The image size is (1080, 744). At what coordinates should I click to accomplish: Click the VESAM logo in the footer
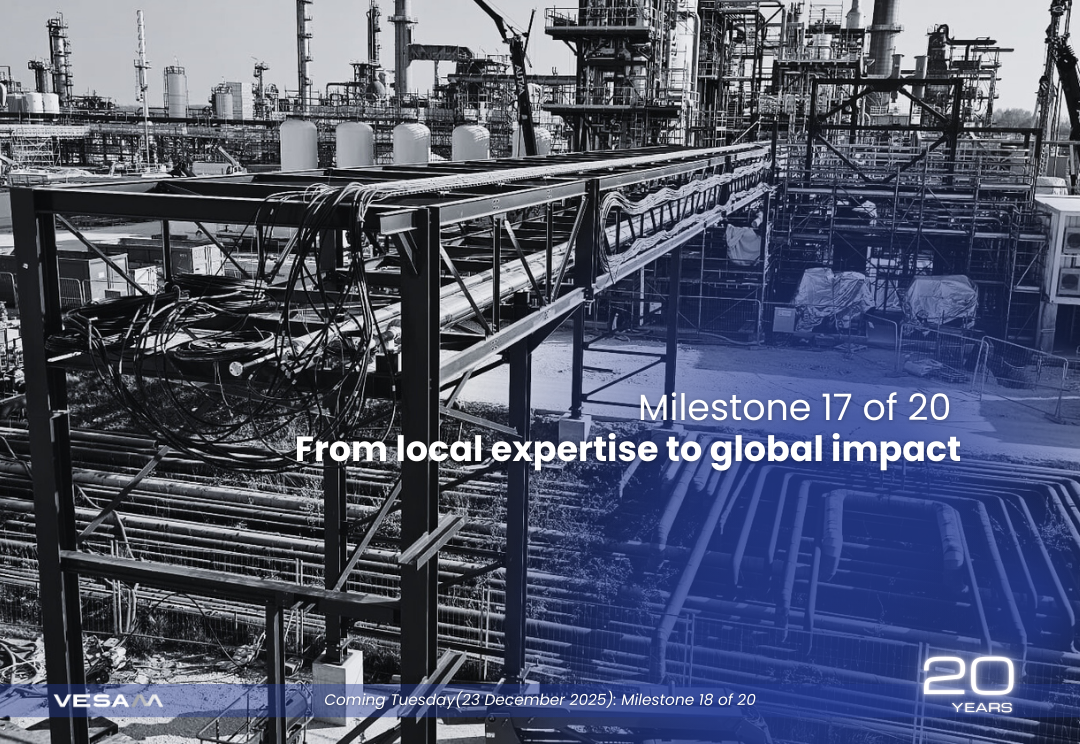tap(107, 701)
